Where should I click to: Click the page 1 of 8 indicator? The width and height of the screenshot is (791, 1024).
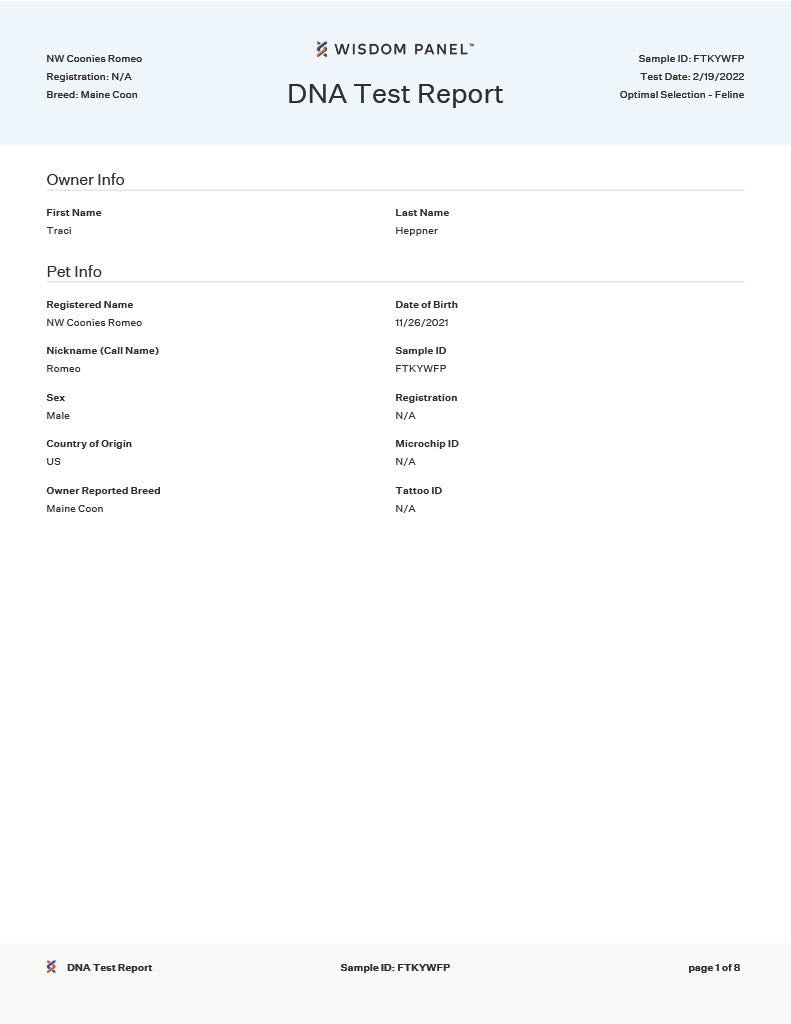[714, 968]
